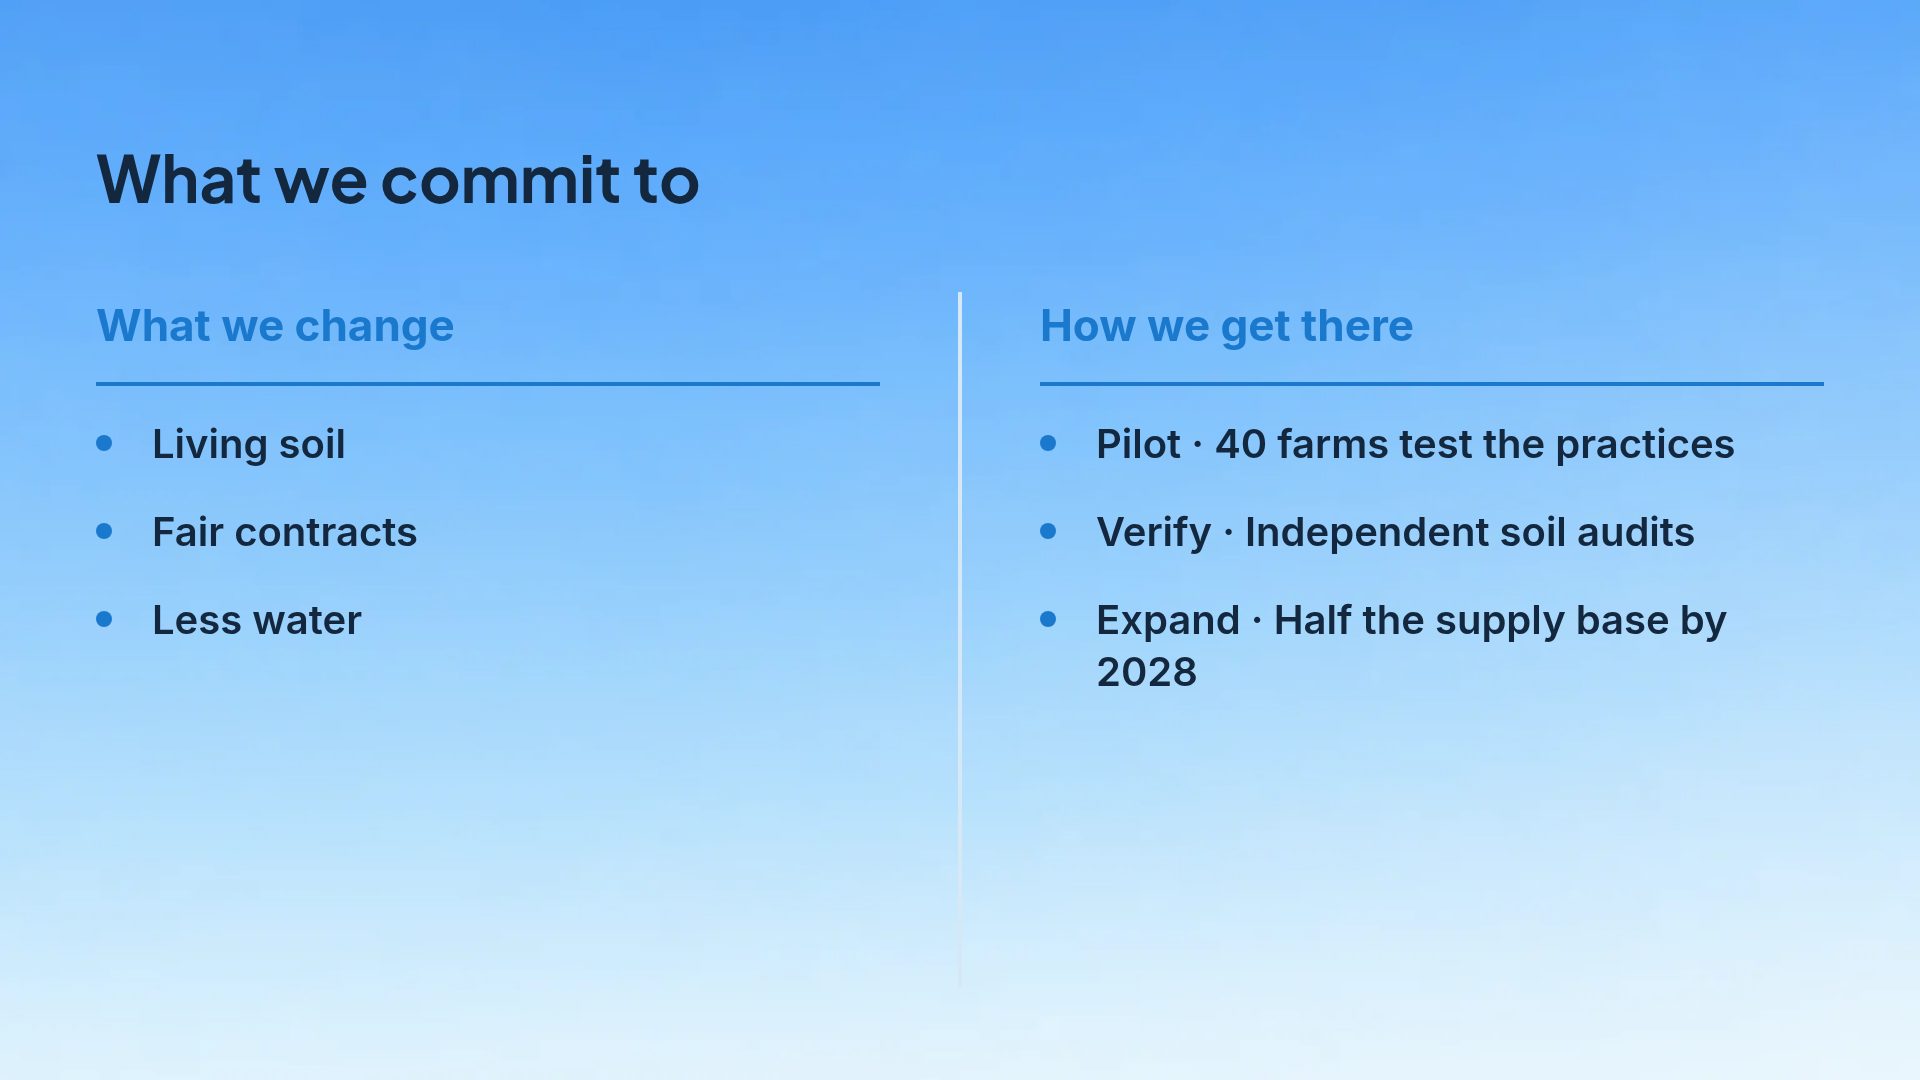Select the 'Living soil' bullet text

coord(249,444)
